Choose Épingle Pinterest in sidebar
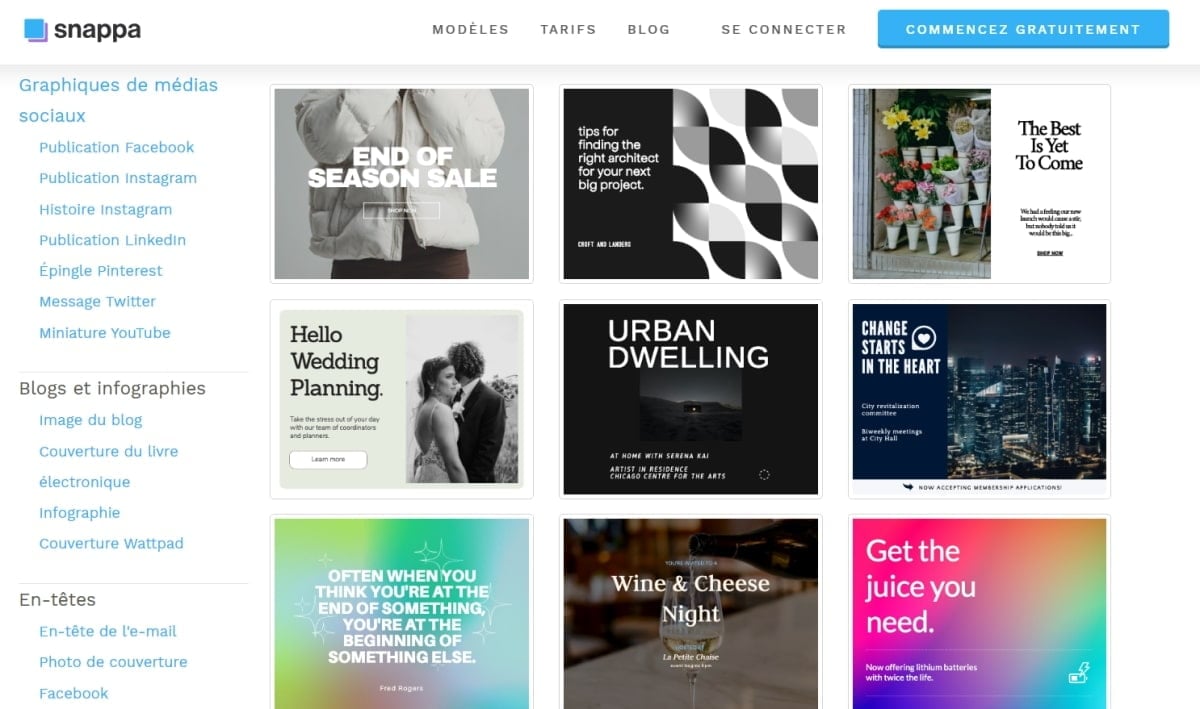1200x709 pixels. [x=100, y=271]
